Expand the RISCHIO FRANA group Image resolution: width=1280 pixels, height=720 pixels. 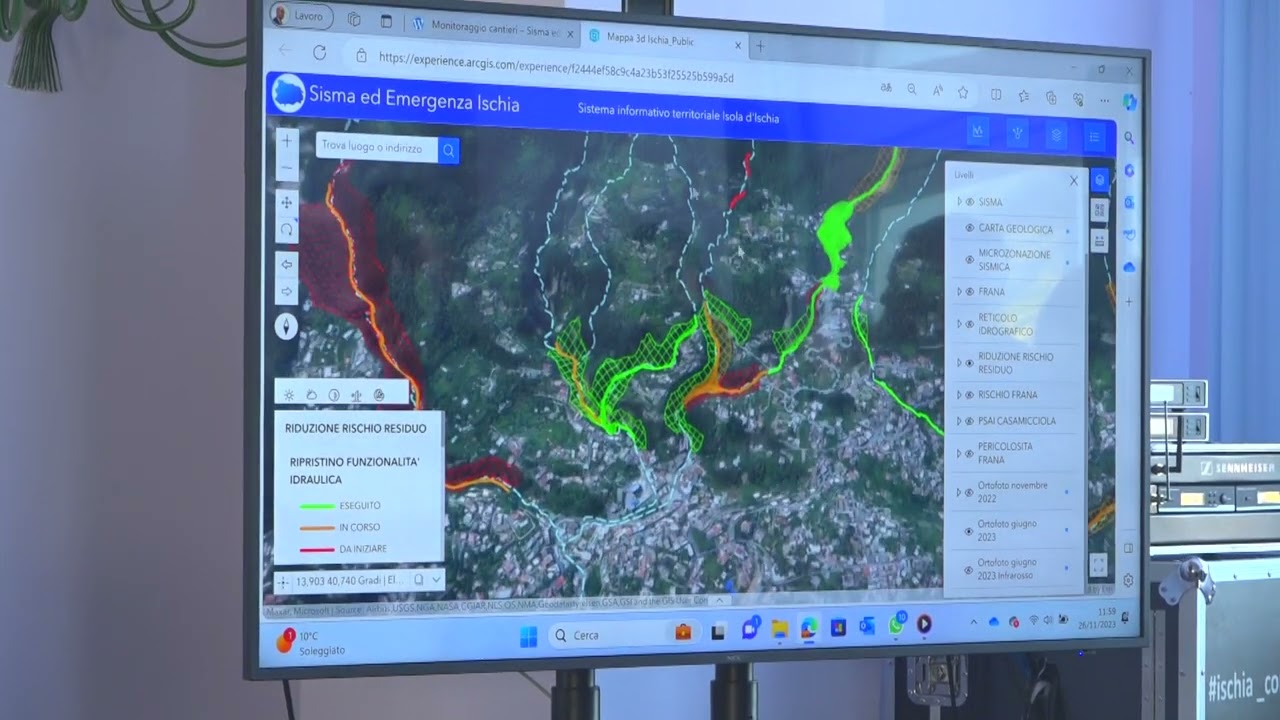(x=959, y=395)
